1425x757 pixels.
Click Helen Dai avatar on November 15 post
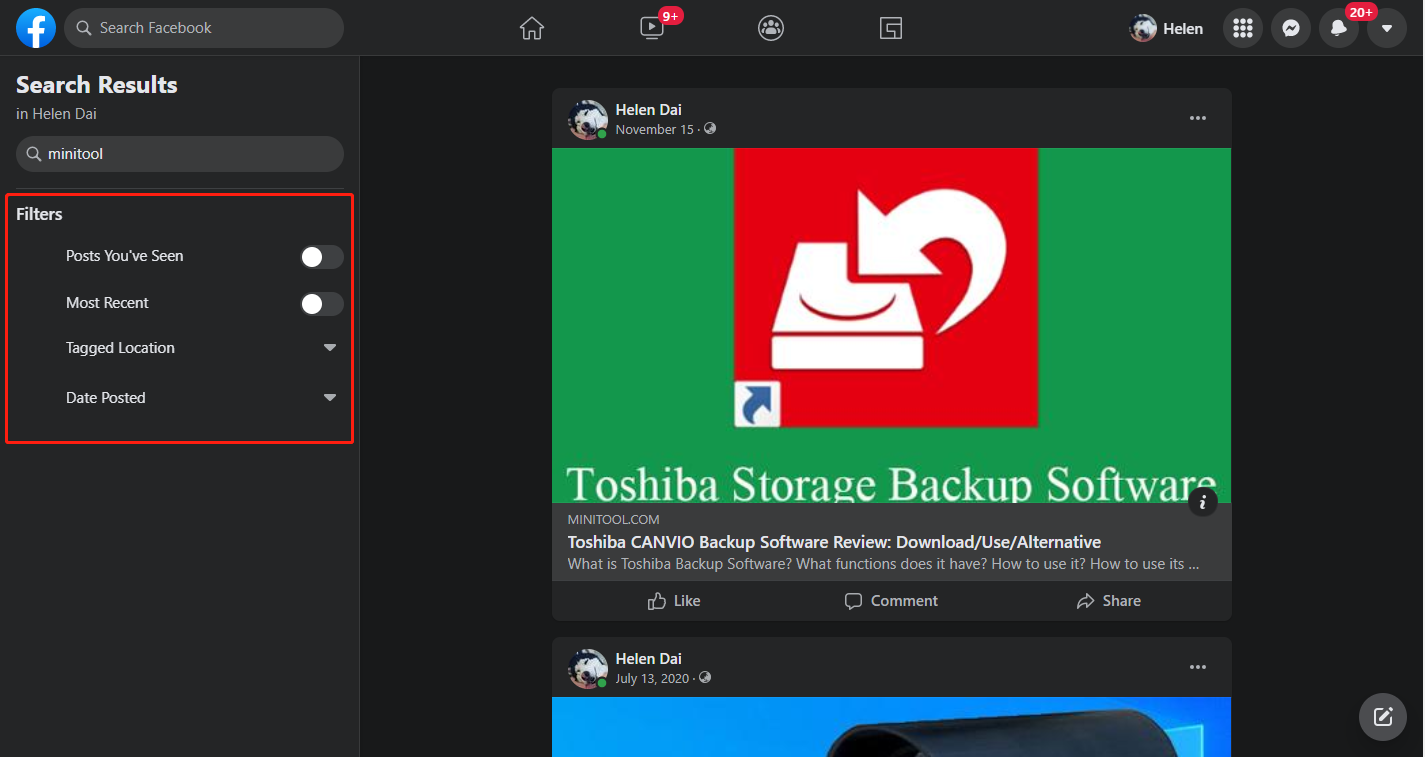pos(588,120)
